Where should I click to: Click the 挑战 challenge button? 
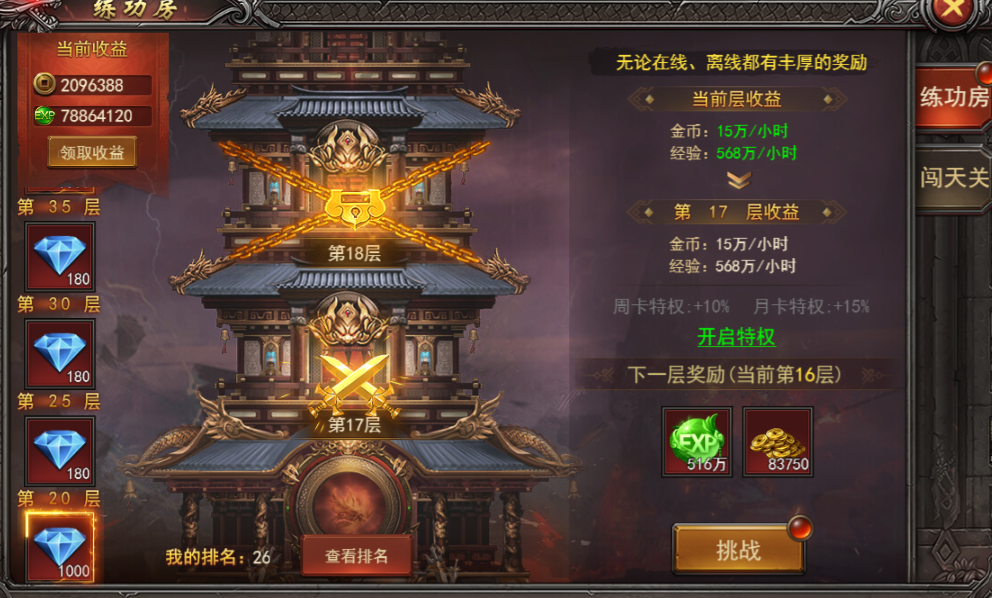[x=738, y=550]
